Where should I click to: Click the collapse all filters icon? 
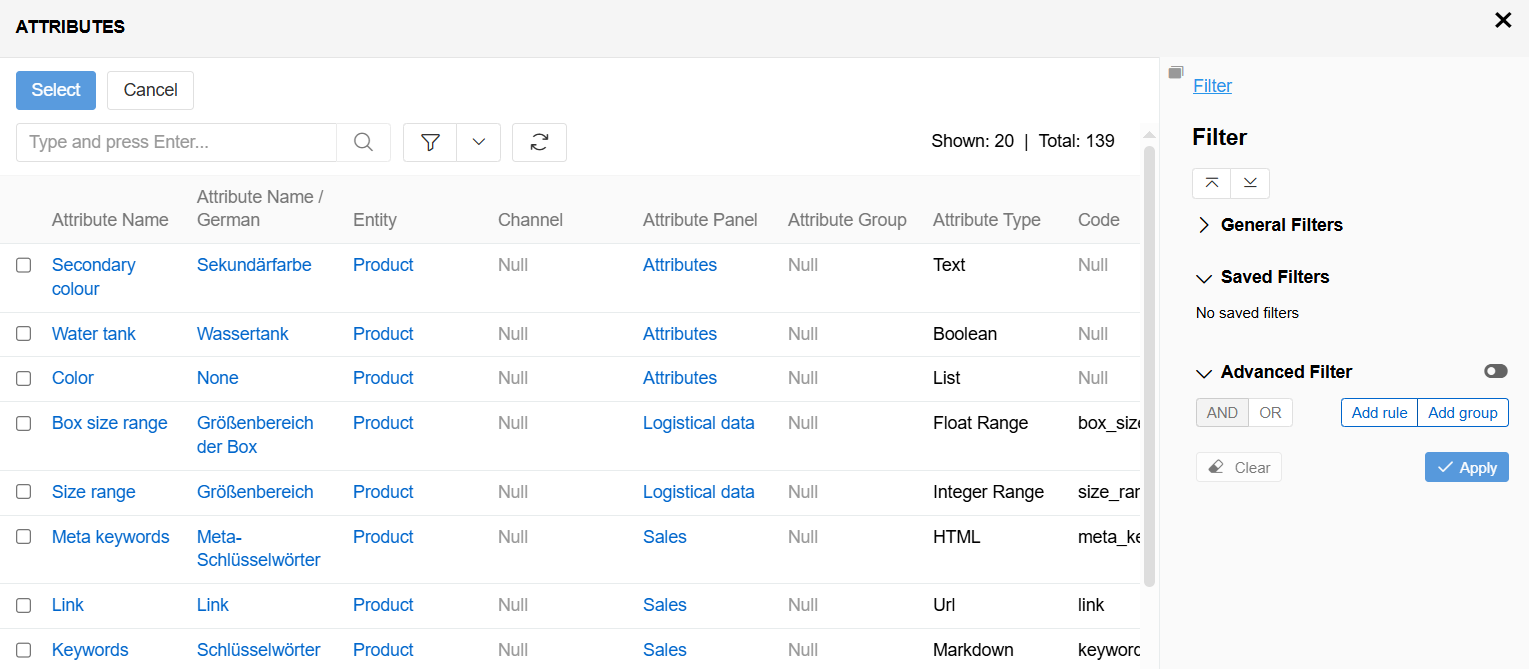(1212, 183)
